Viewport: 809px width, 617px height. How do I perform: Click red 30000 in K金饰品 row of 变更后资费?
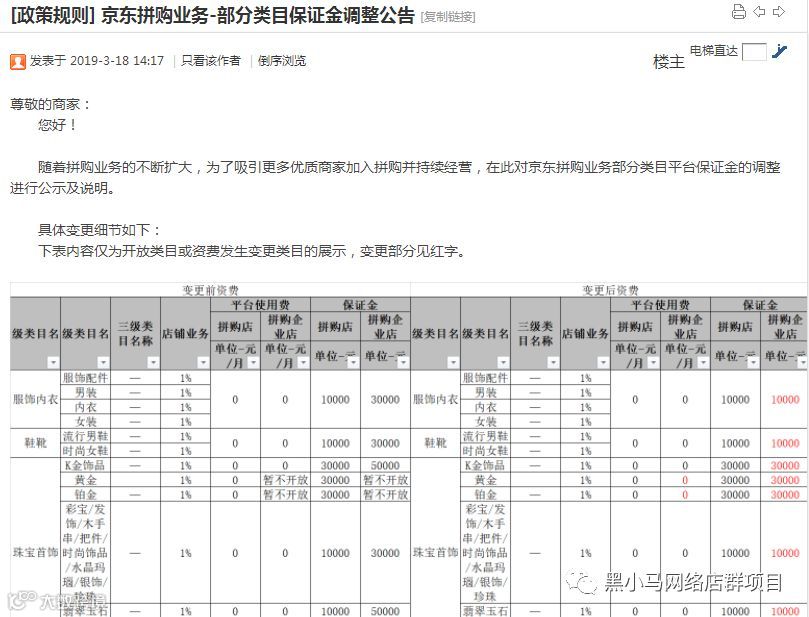785,465
